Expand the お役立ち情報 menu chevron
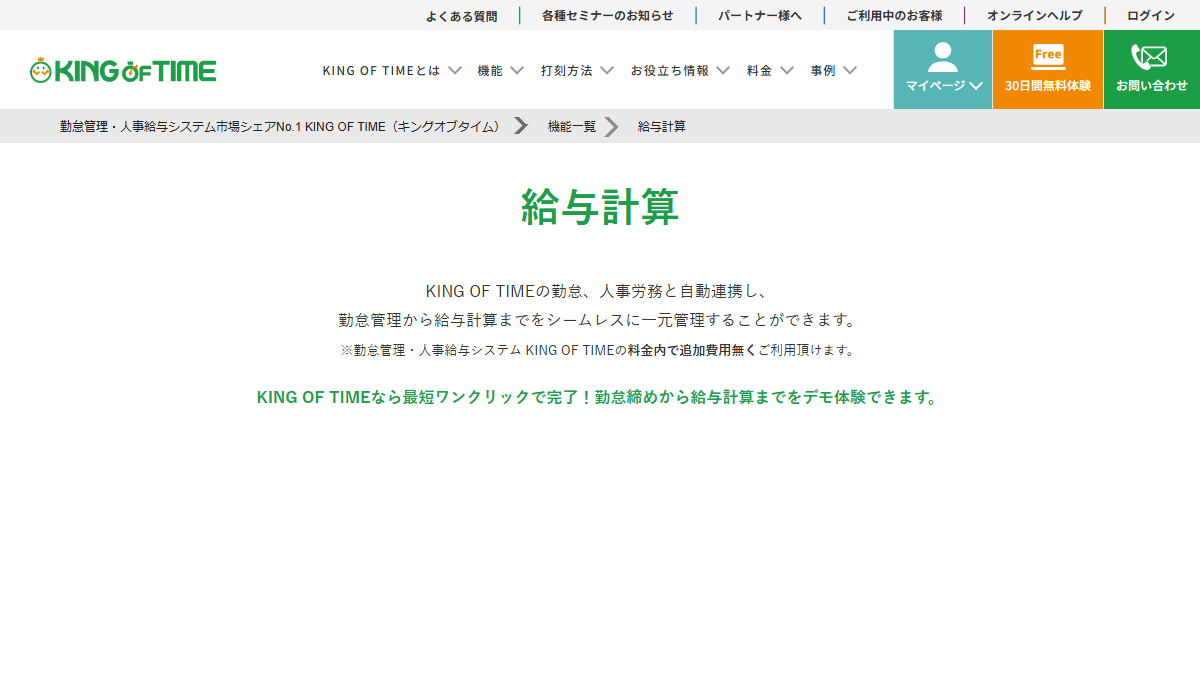1200x675 pixels. [723, 70]
